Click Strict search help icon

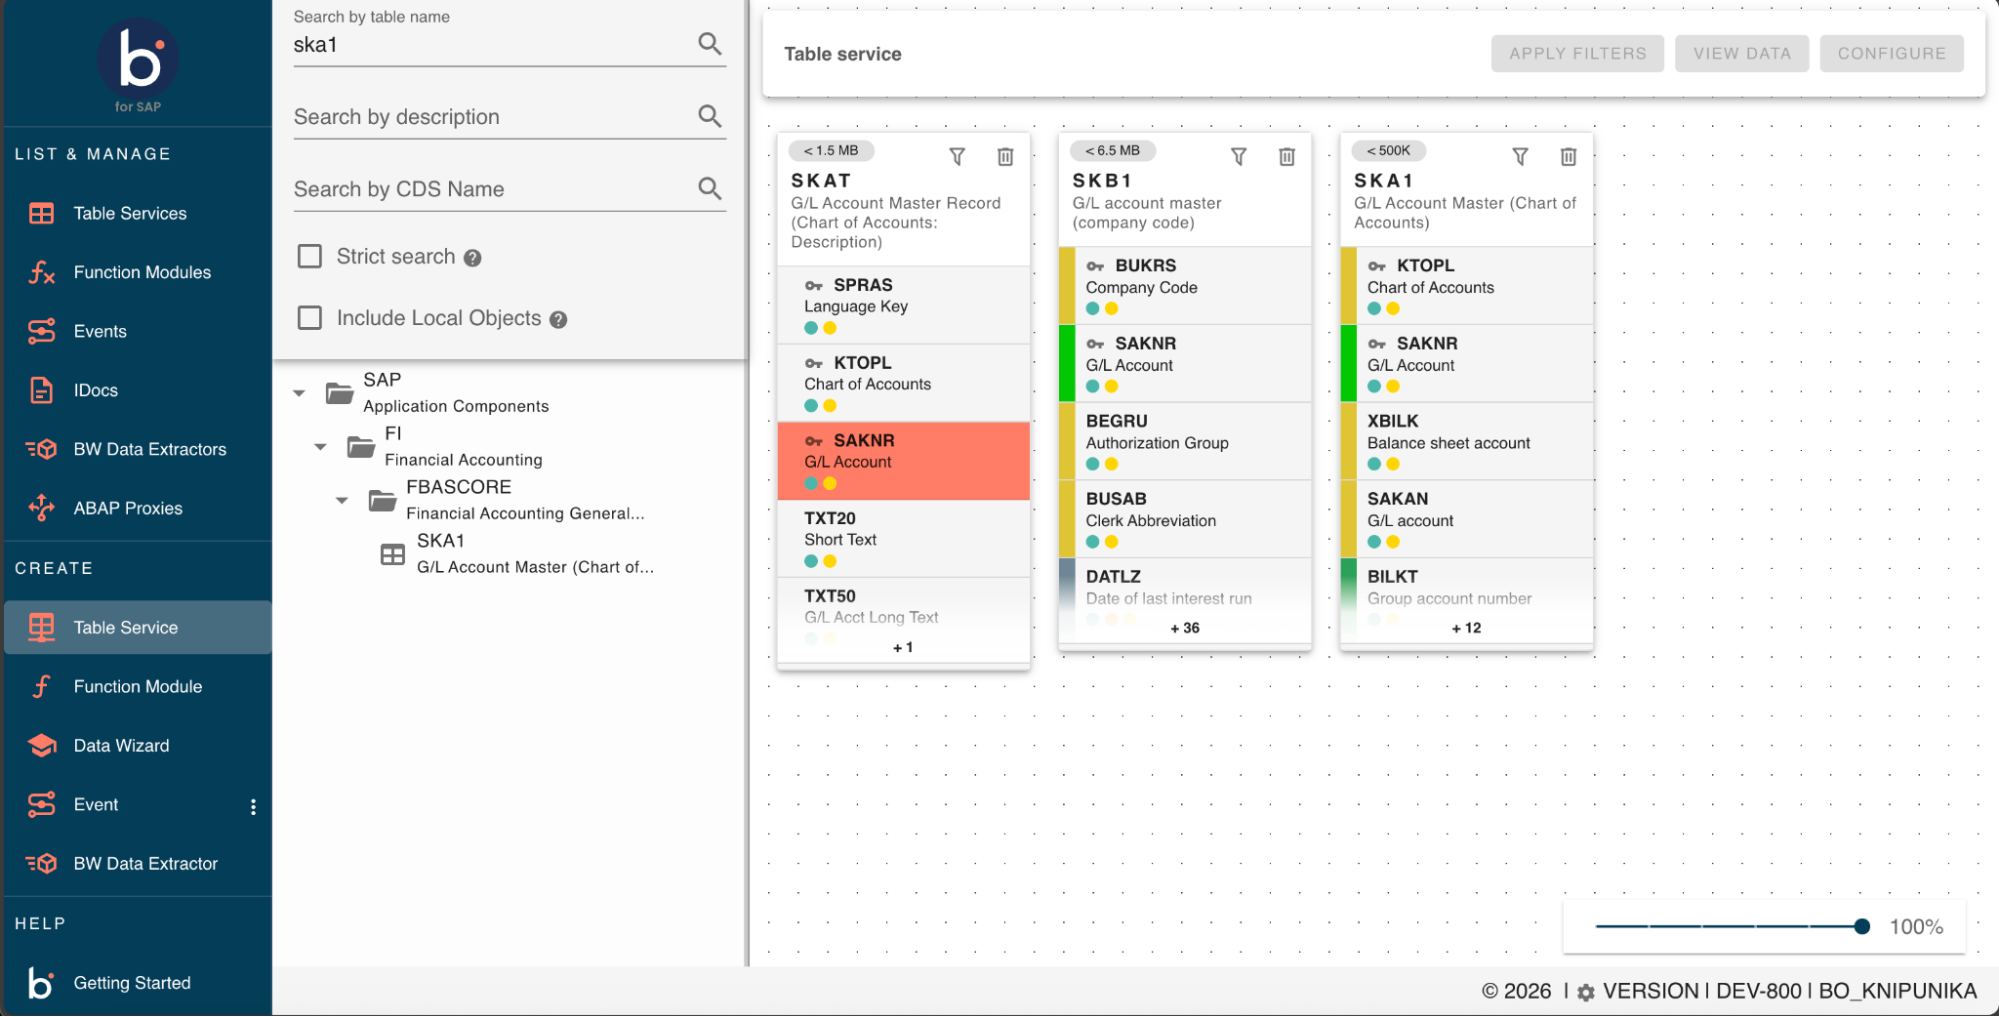click(x=473, y=258)
